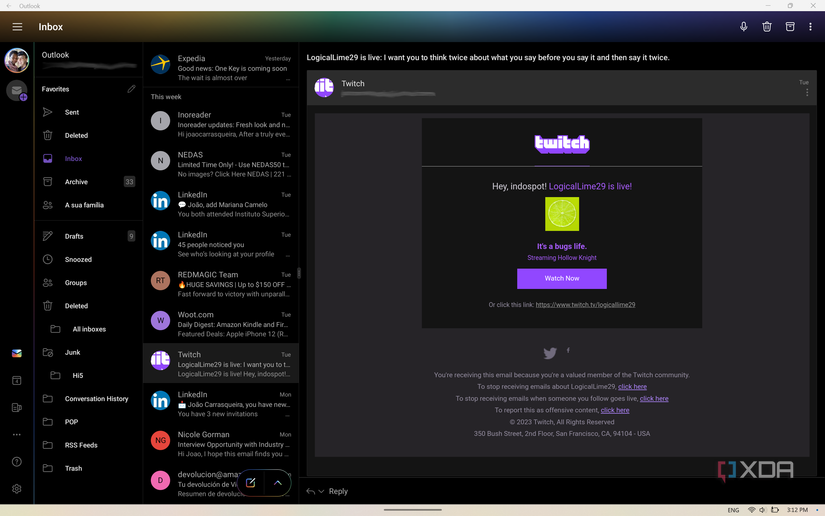This screenshot has height=516, width=825.
Task: Click here to stop LogicalLime29 emails
Action: tap(632, 387)
